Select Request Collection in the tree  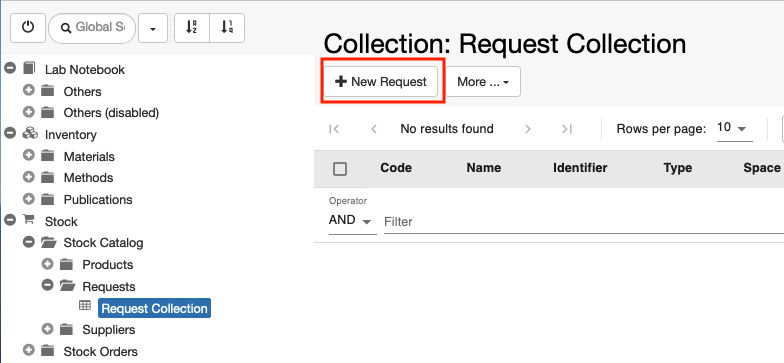[154, 308]
